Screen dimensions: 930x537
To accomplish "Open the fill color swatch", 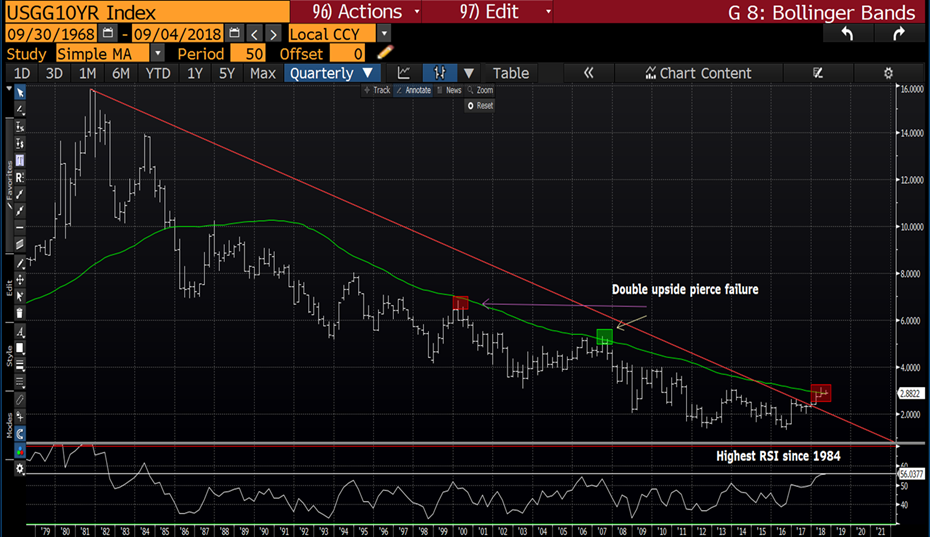I will tap(20, 348).
